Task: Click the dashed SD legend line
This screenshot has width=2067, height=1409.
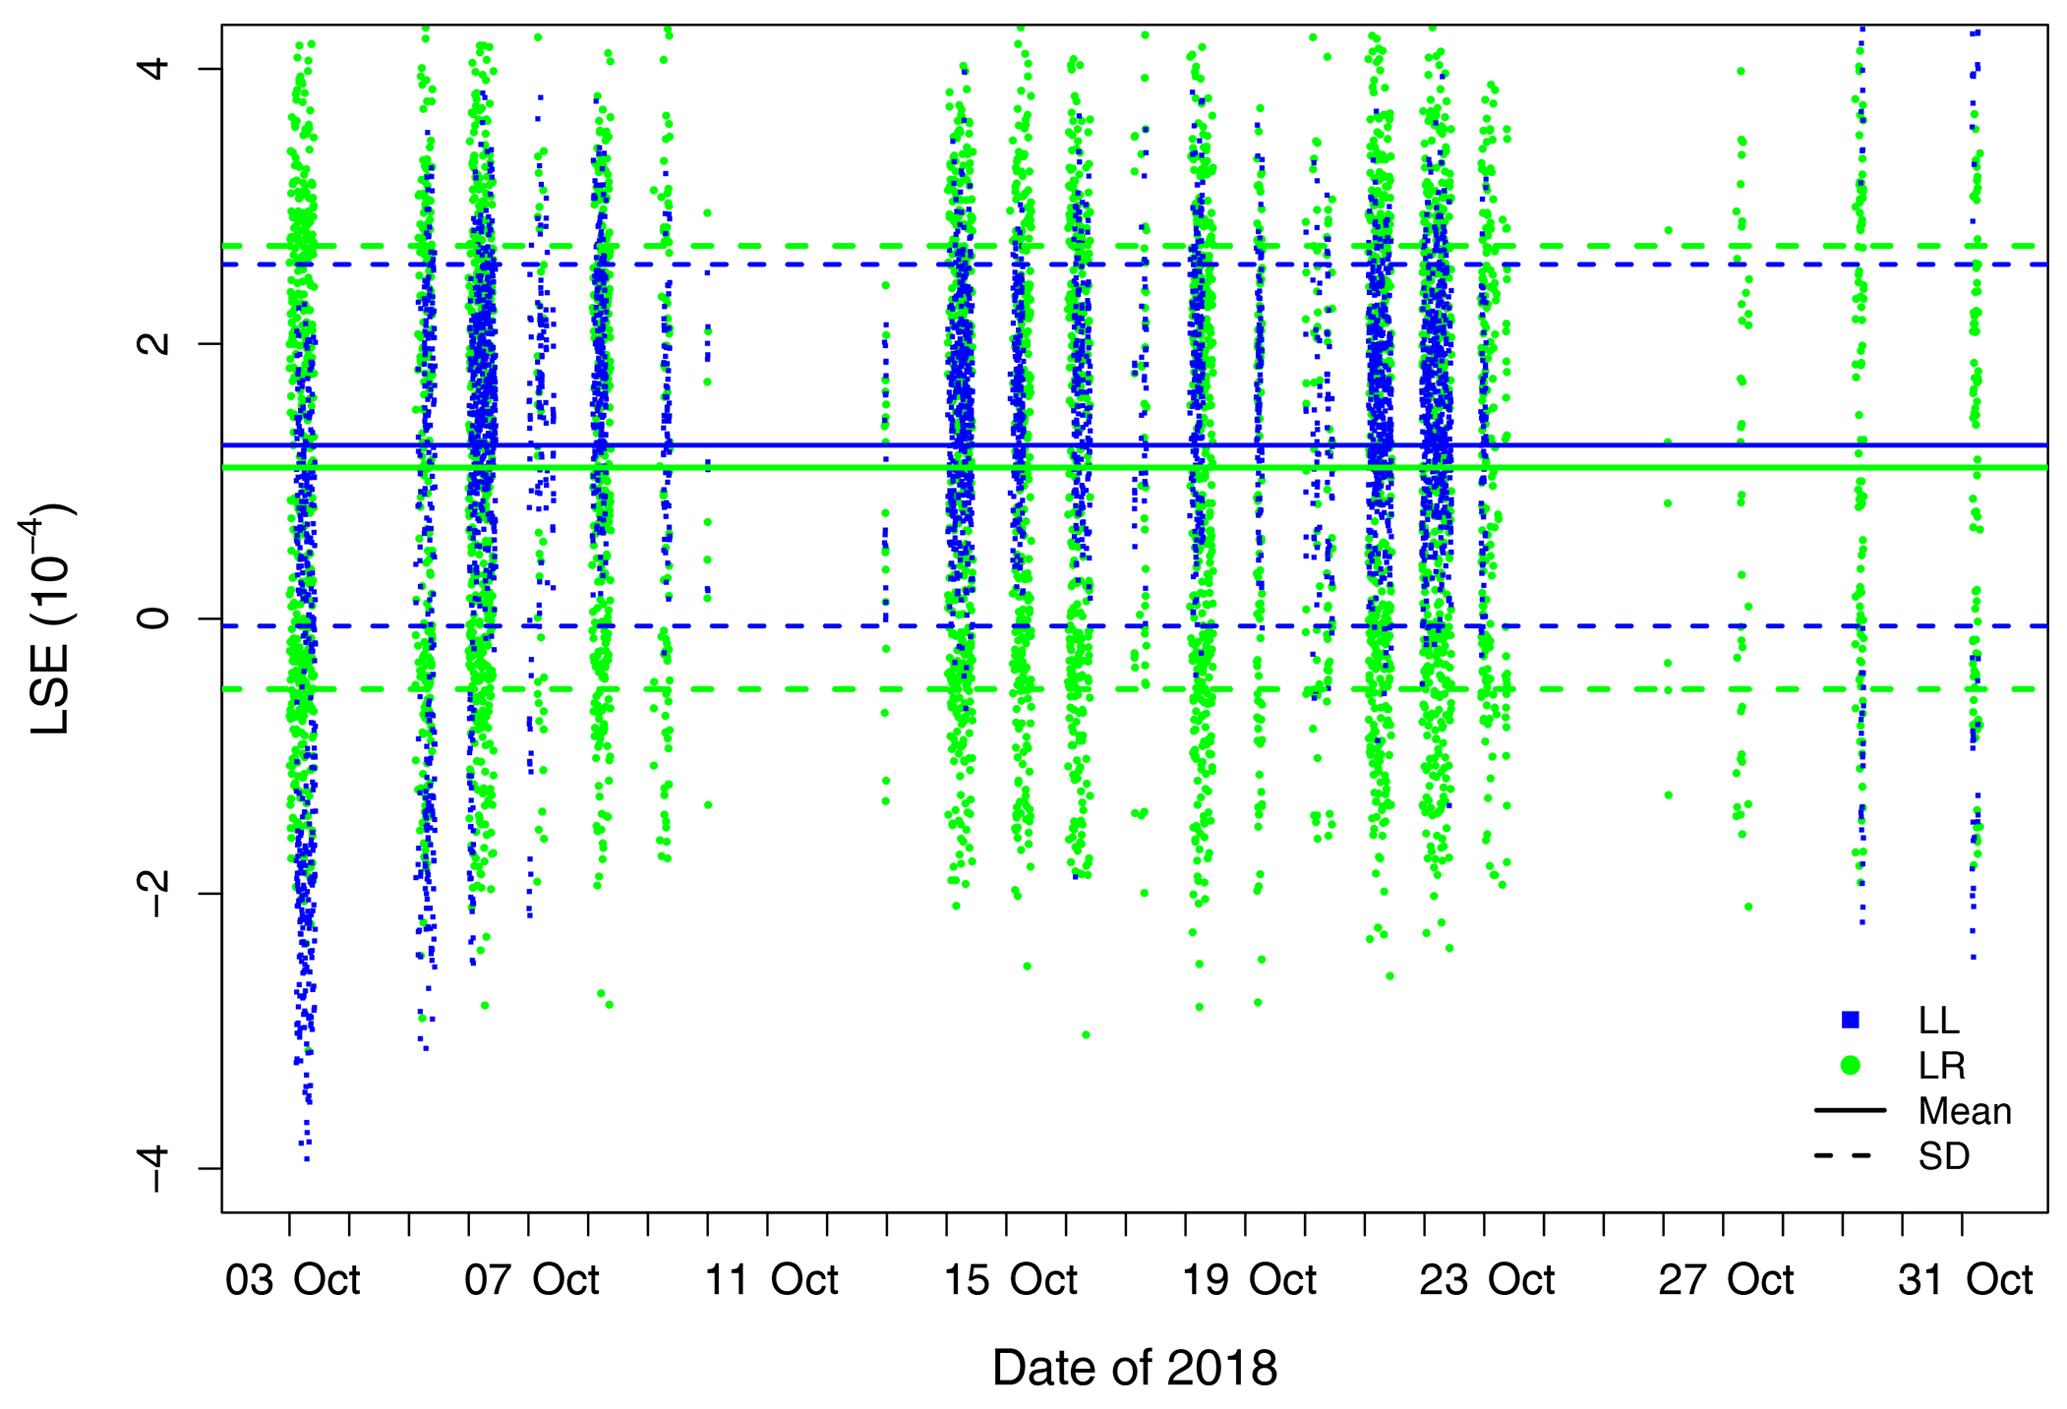Action: click(1843, 1156)
